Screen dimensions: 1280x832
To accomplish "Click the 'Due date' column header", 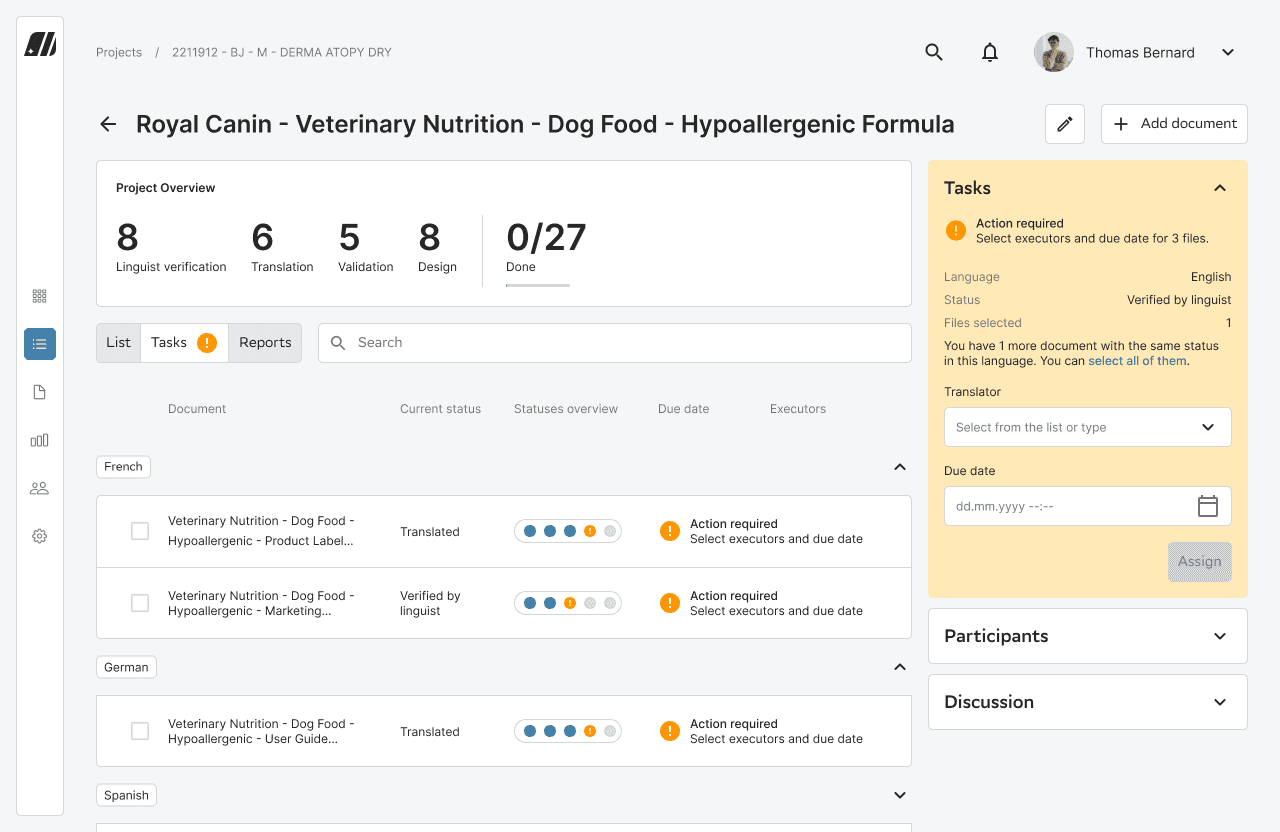I will (683, 409).
